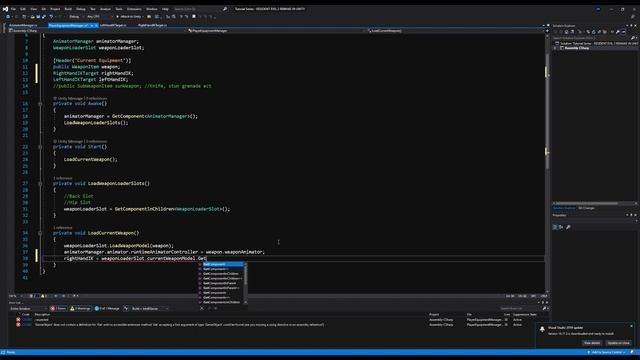Click the Solution Explorer Home icon
Screen dimensions: 640x360
567,31
